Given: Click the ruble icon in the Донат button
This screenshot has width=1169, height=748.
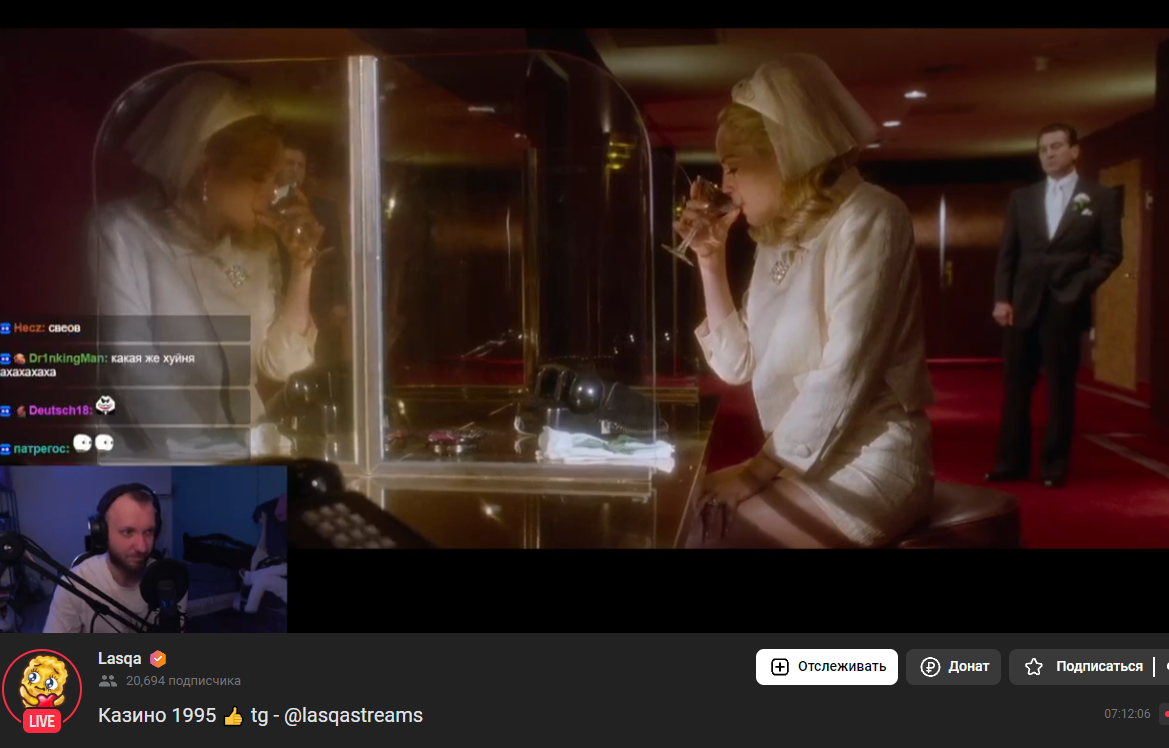Looking at the screenshot, I should [x=930, y=667].
